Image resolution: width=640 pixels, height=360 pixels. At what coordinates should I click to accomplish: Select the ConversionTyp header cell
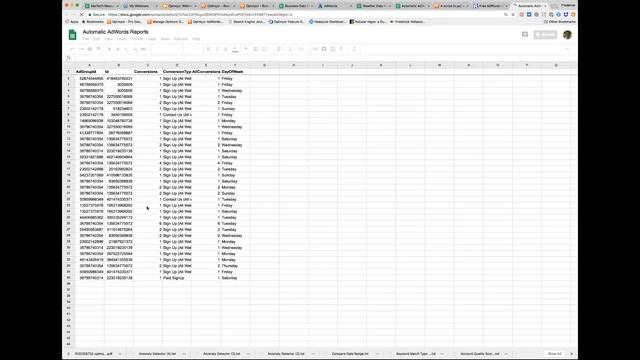[x=177, y=71]
